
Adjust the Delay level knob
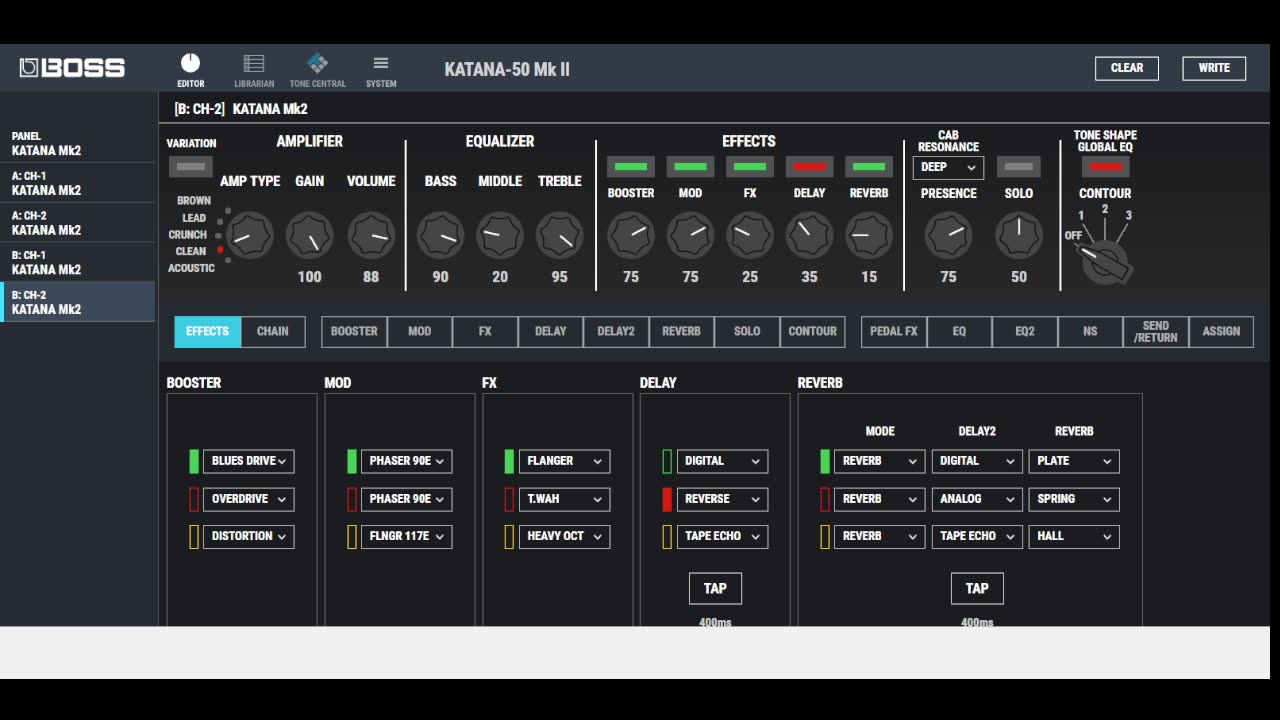809,236
